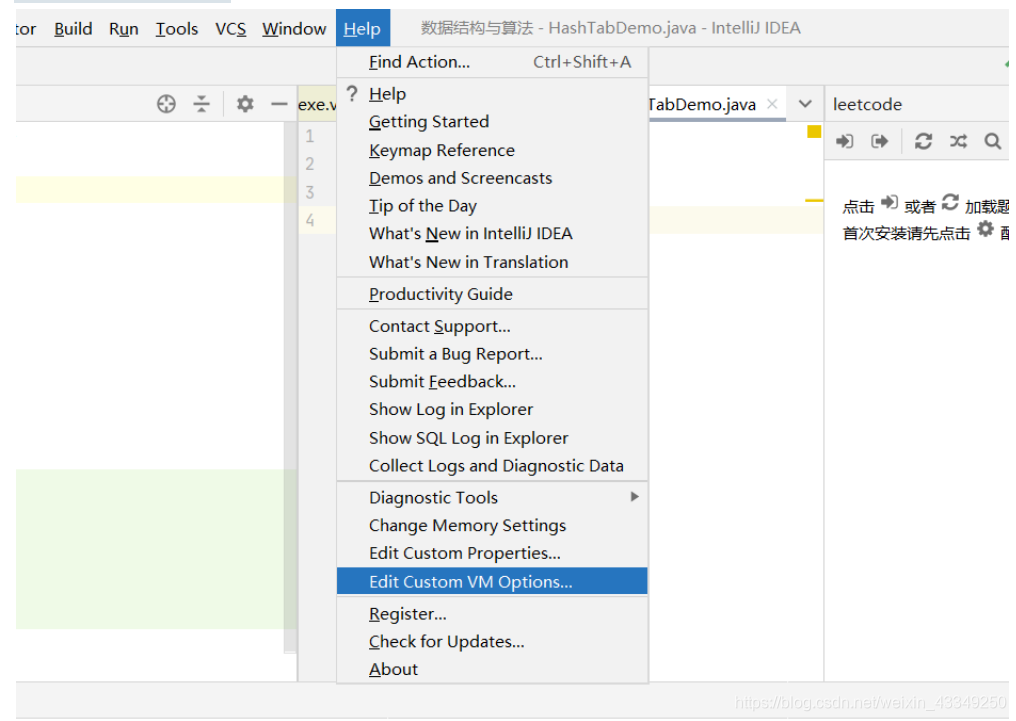
Task: Select Contact Support...
Action: click(492, 326)
